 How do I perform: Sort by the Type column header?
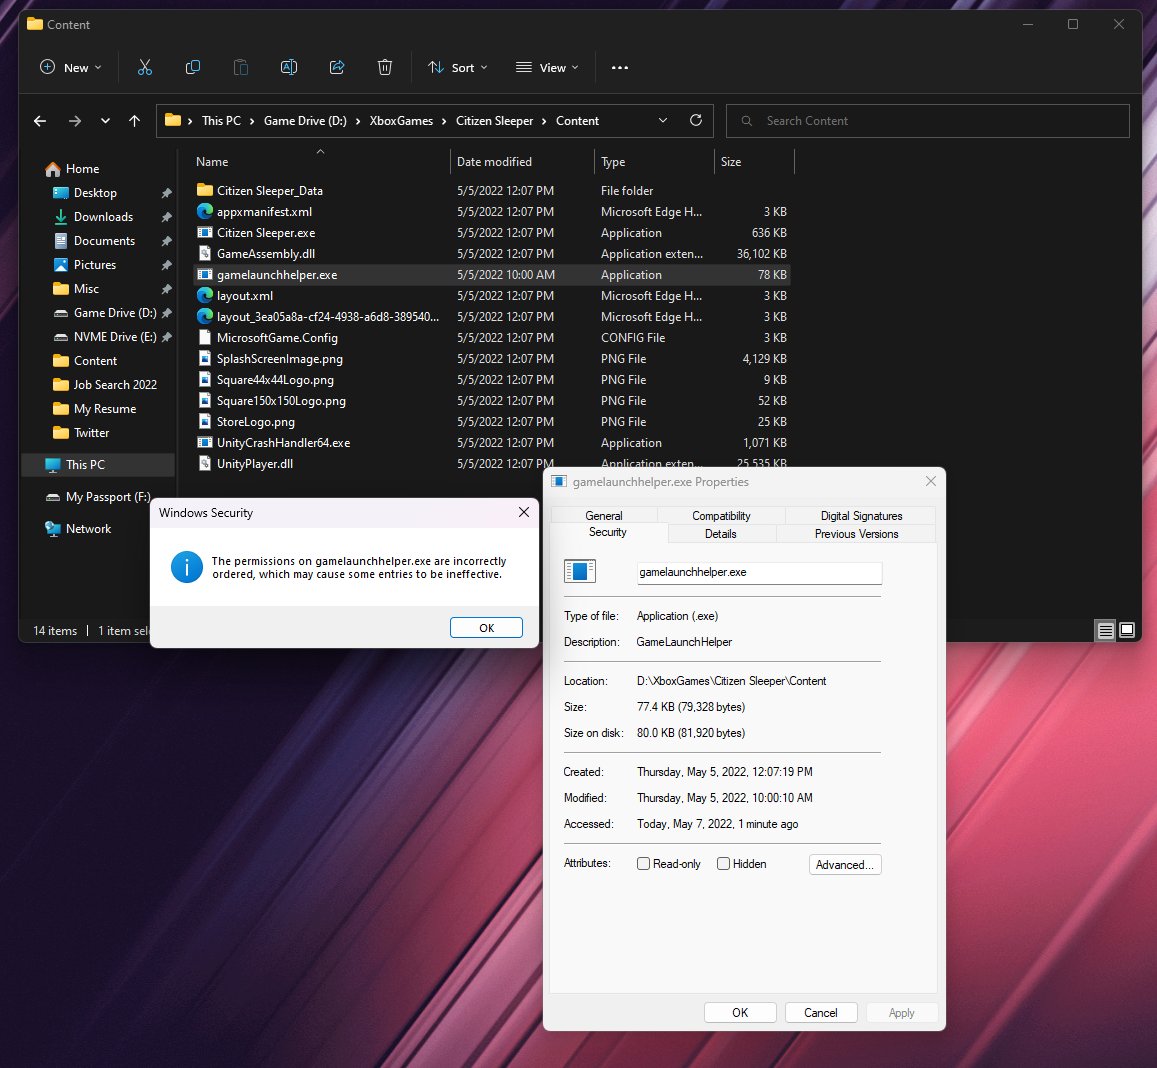[x=655, y=162]
